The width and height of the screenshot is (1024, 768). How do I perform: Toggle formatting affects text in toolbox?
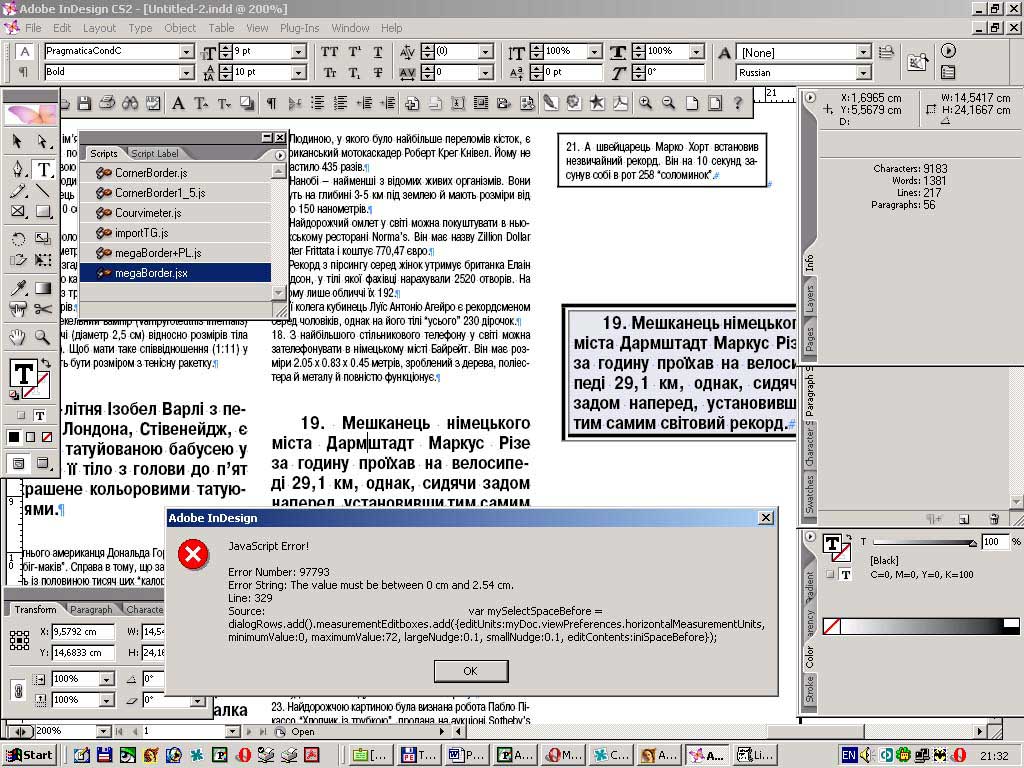point(40,415)
